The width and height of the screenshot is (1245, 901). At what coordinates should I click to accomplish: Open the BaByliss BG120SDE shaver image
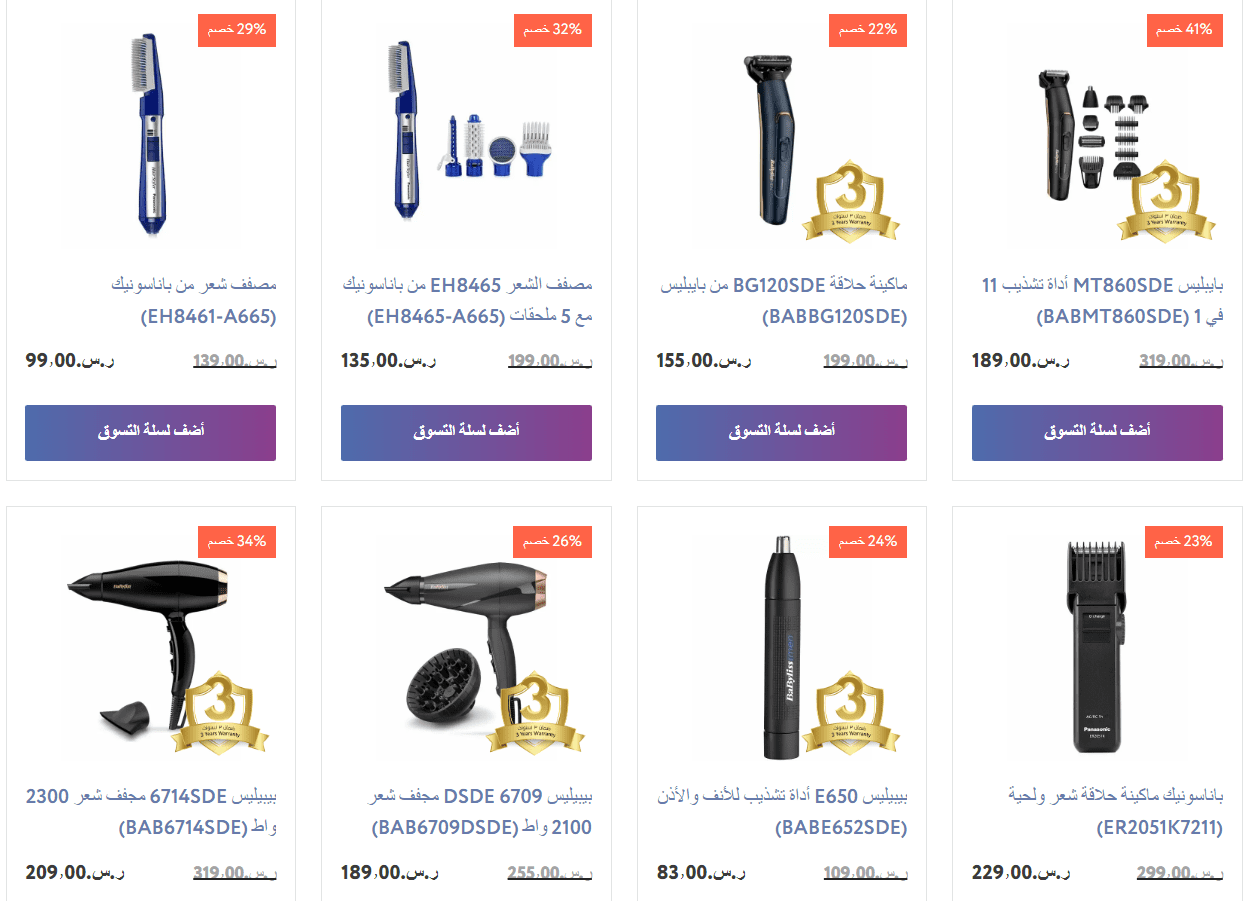(x=782, y=135)
